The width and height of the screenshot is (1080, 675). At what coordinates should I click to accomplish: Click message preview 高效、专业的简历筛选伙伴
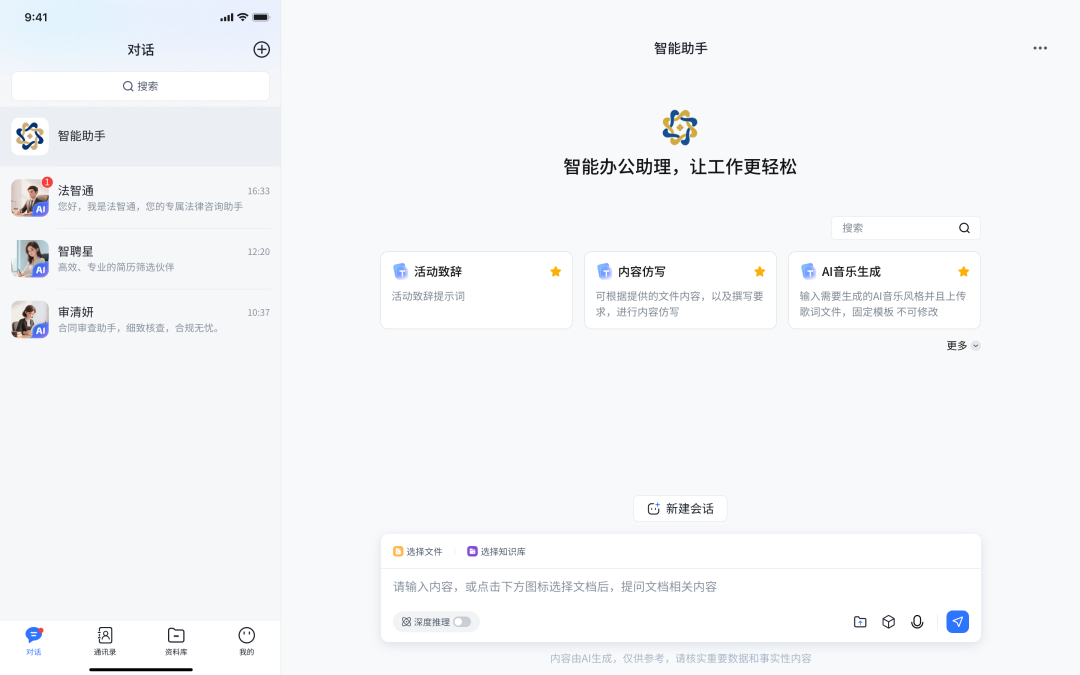116,267
